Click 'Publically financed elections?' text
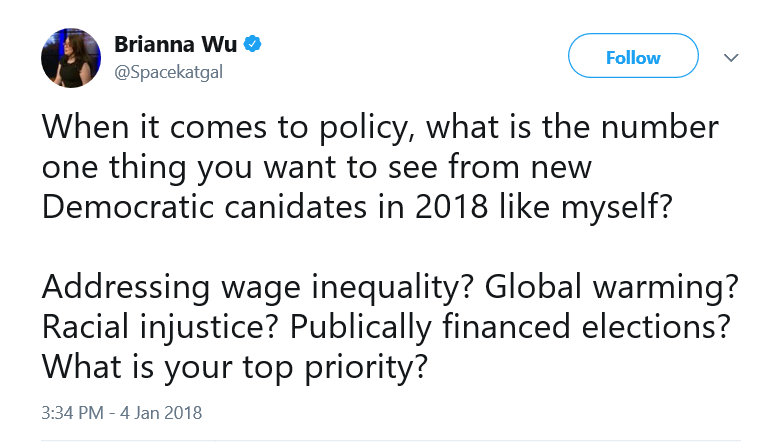This screenshot has height=442, width=772. click(x=510, y=327)
